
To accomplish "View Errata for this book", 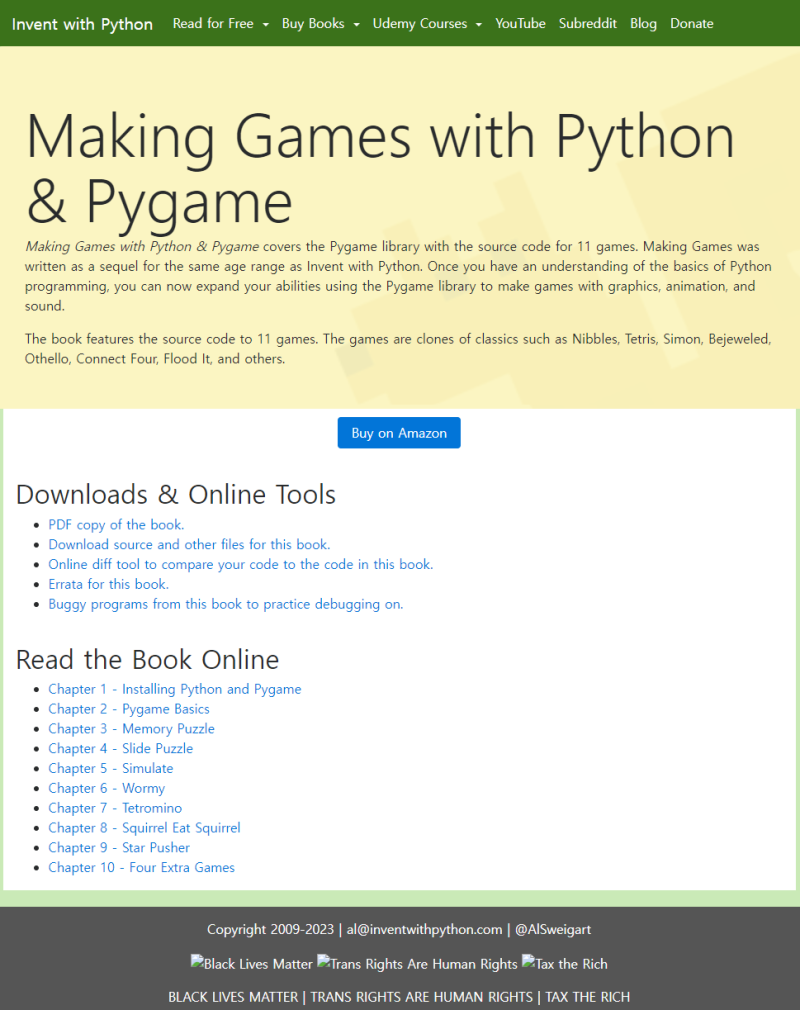I will (x=108, y=584).
